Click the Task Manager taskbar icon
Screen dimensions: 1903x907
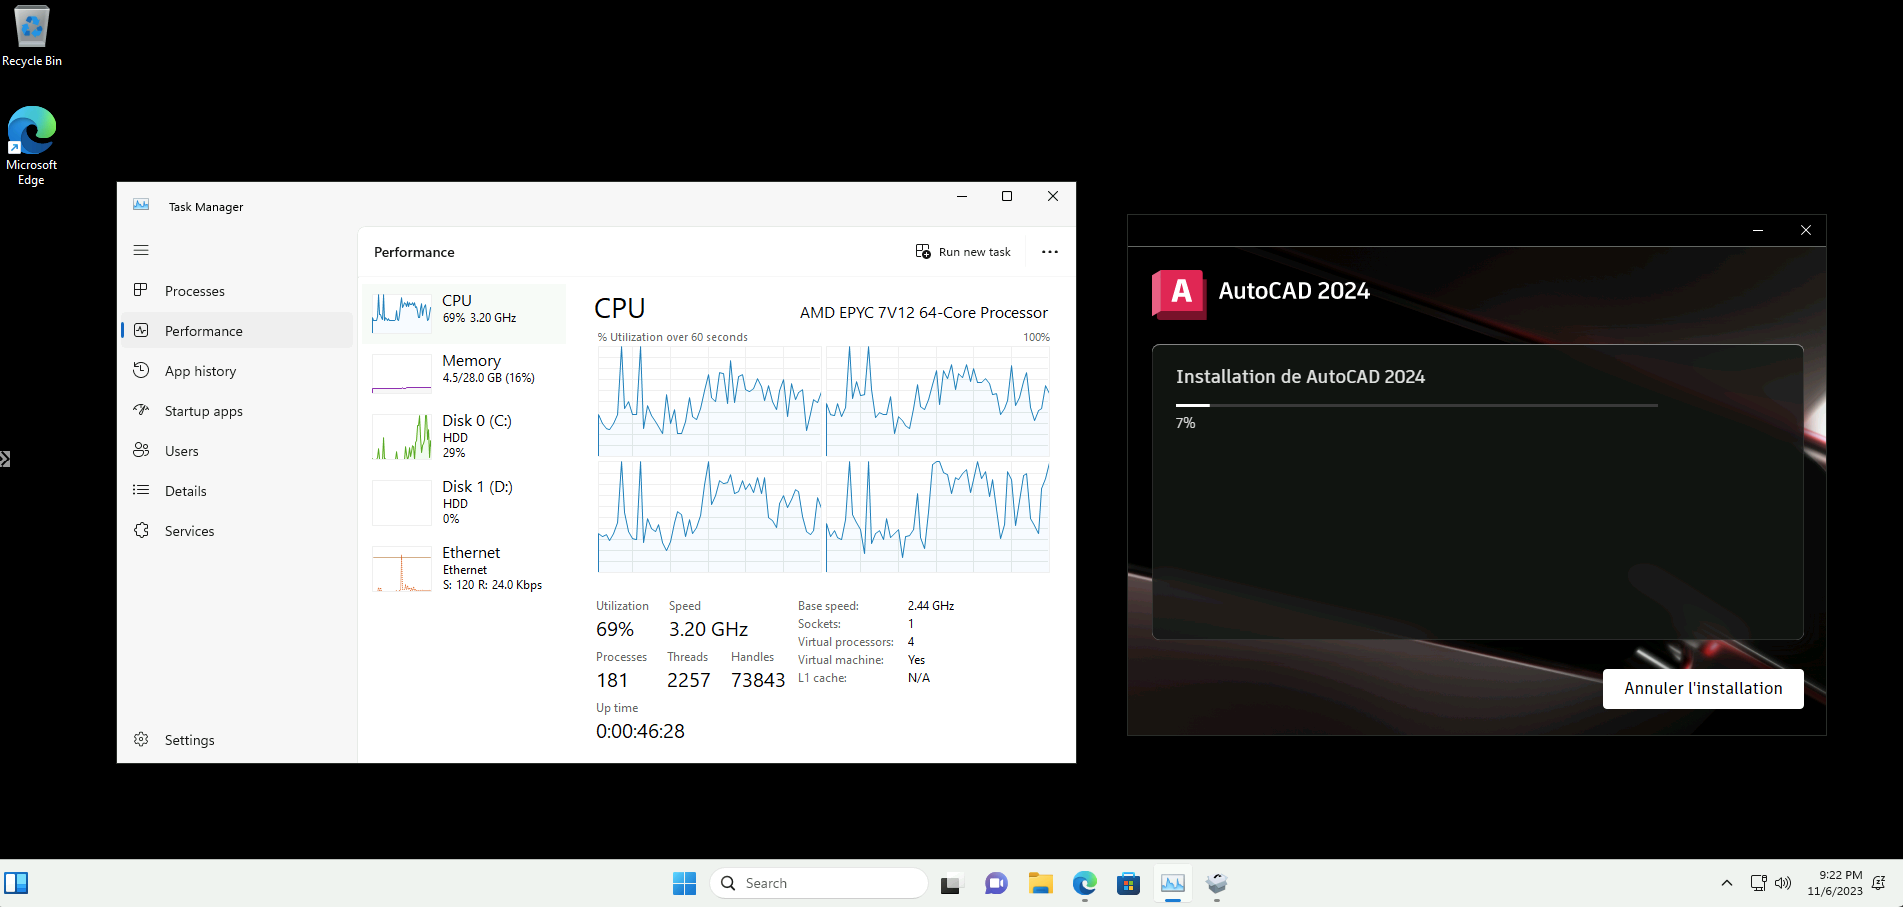(1173, 883)
